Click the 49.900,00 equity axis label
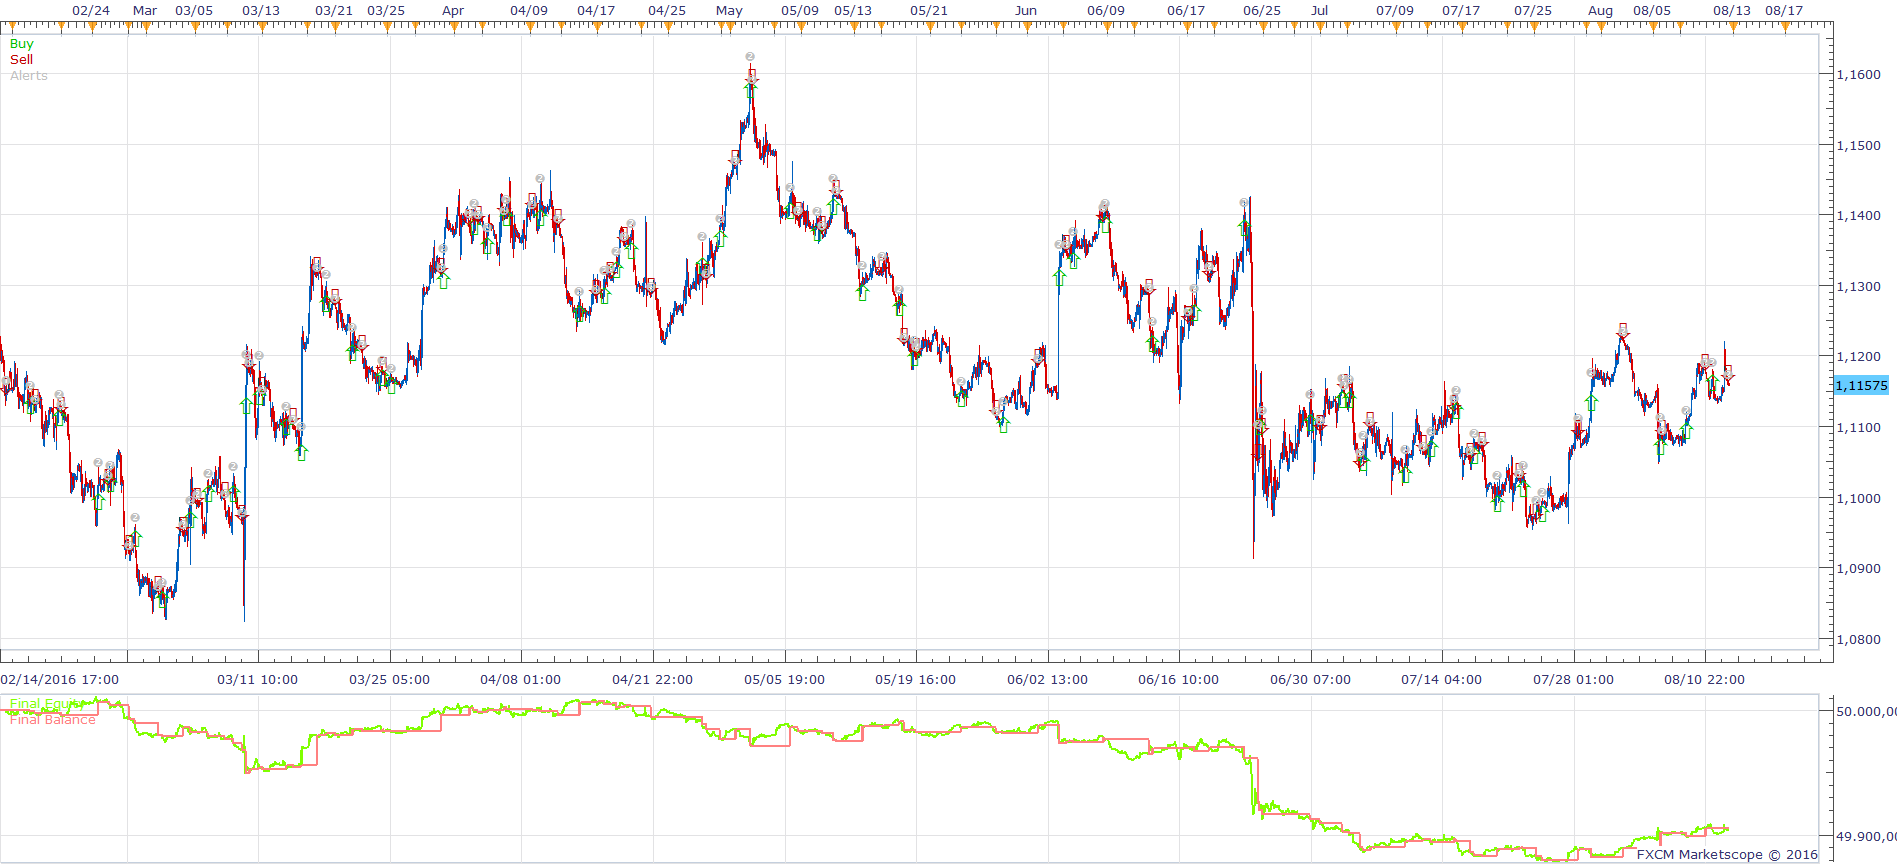This screenshot has height=864, width=1899. (x=1867, y=836)
